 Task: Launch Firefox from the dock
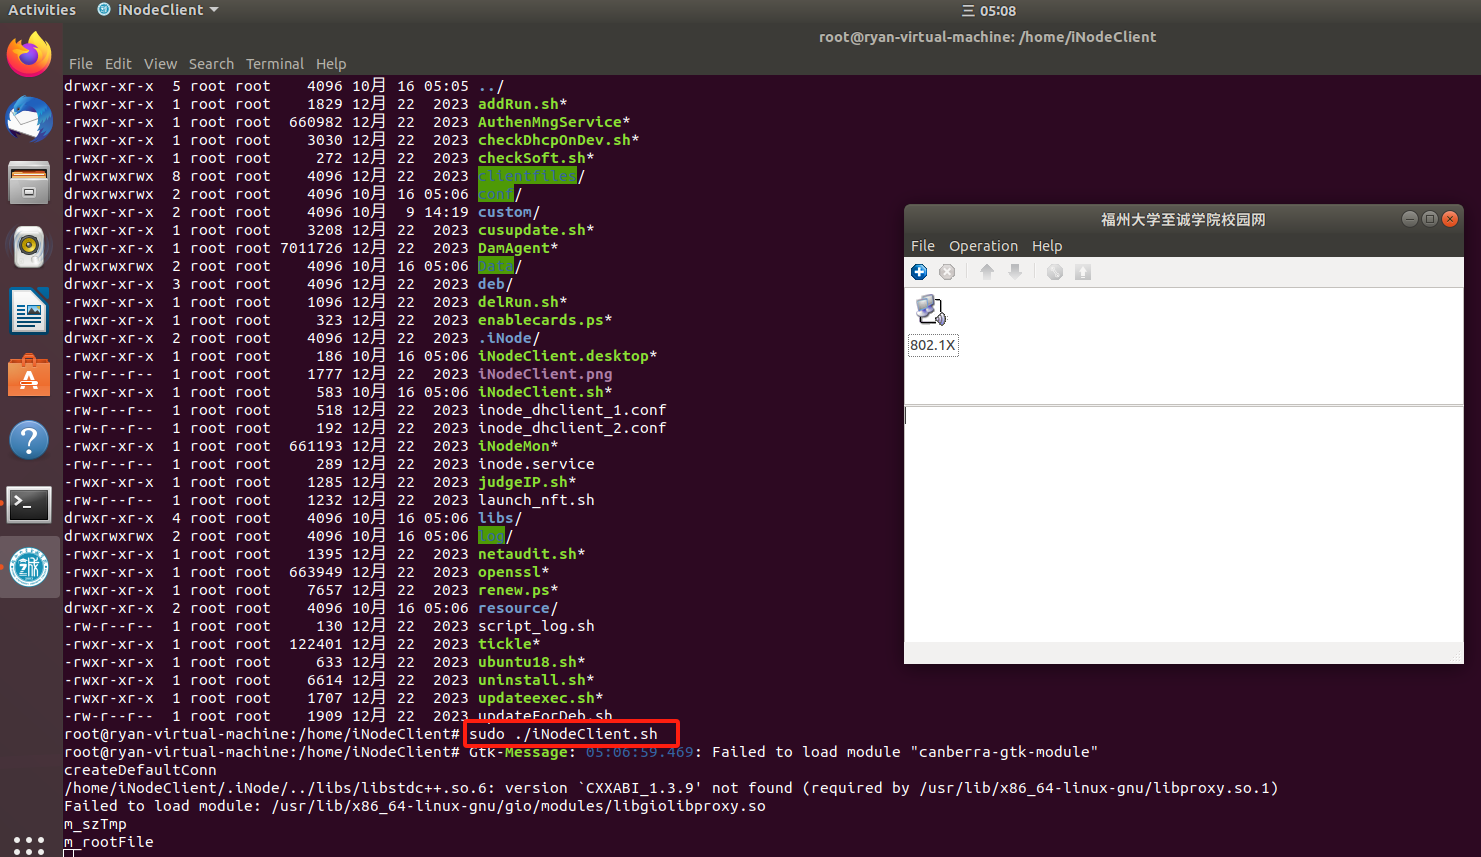click(x=29, y=55)
